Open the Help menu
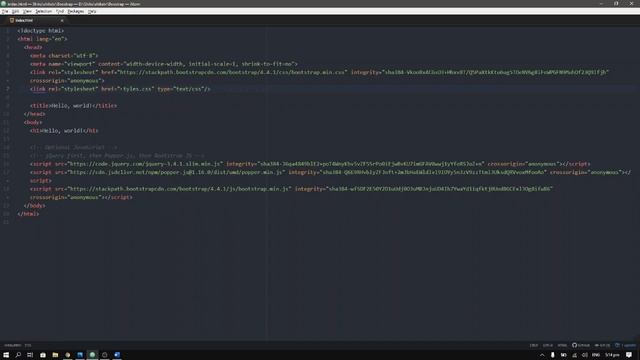Viewport: 640px width, 360px height. click(92, 11)
